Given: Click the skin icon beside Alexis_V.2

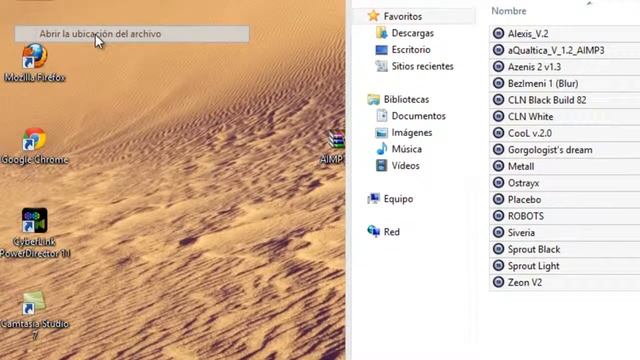Looking at the screenshot, I should point(498,33).
